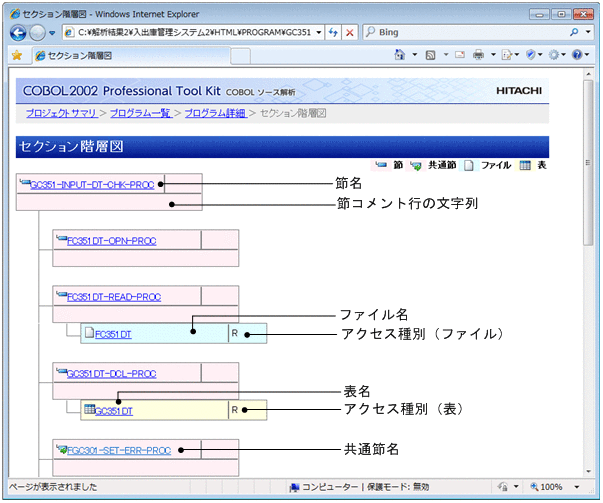The image size is (603, 503).
Task: Click inside the Bing search box
Action: point(465,32)
